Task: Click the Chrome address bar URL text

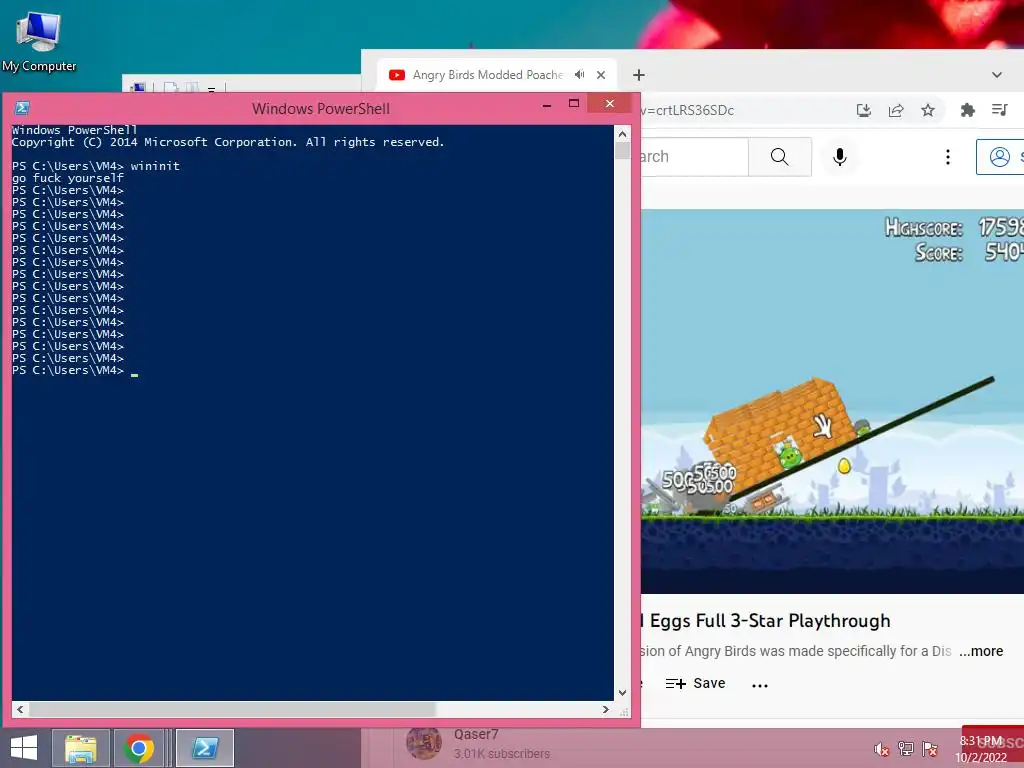Action: pyautogui.click(x=688, y=110)
